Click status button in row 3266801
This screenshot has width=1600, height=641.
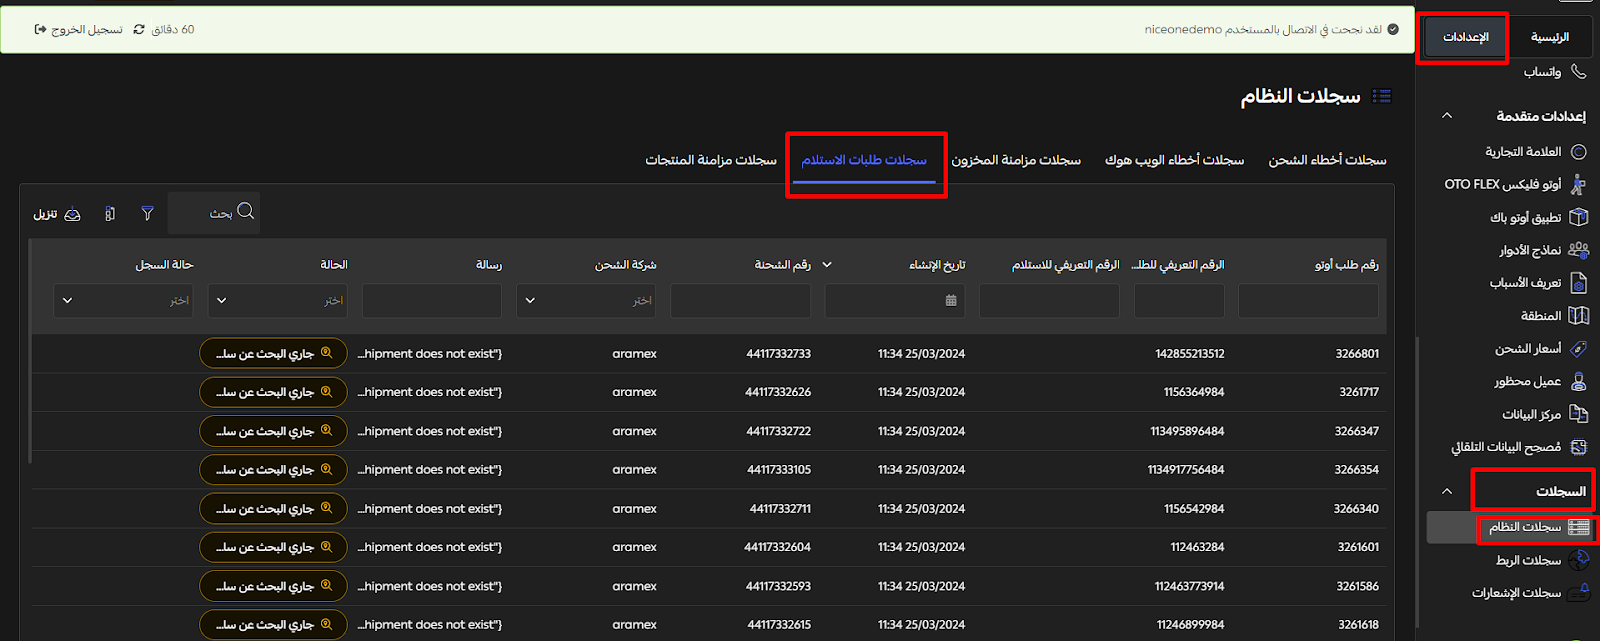tap(273, 354)
